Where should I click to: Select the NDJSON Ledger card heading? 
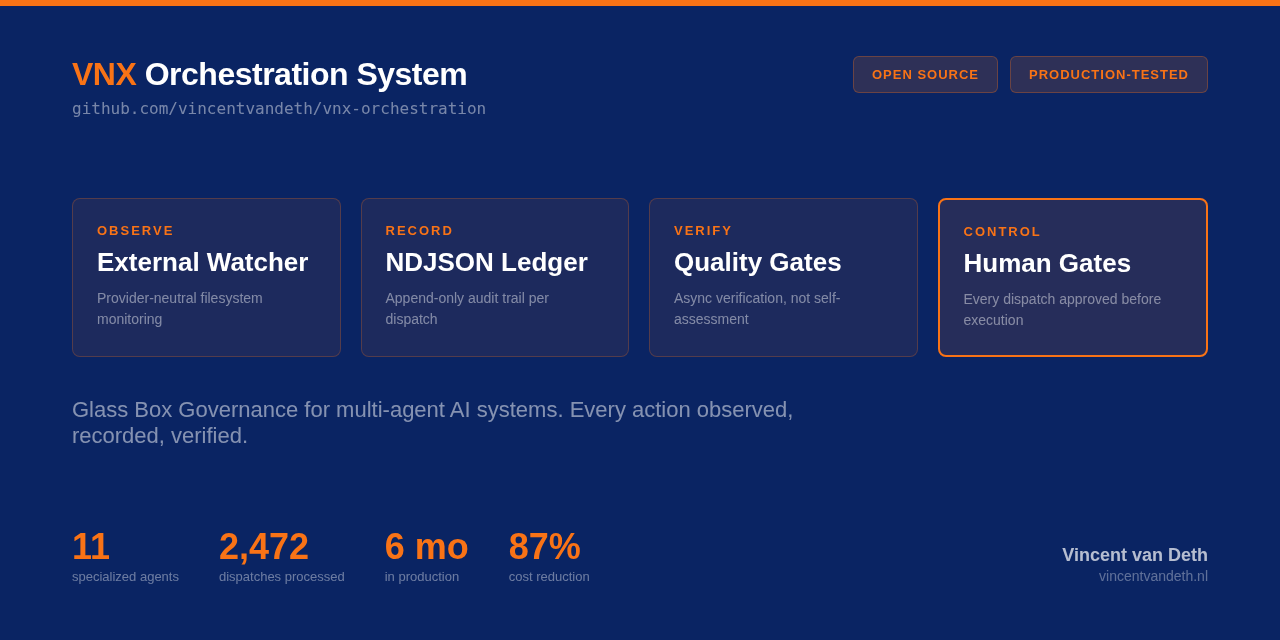486,262
